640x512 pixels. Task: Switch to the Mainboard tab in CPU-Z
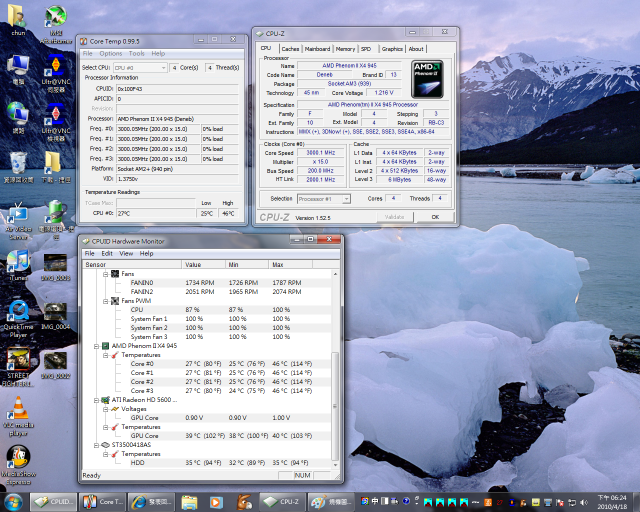[x=317, y=49]
